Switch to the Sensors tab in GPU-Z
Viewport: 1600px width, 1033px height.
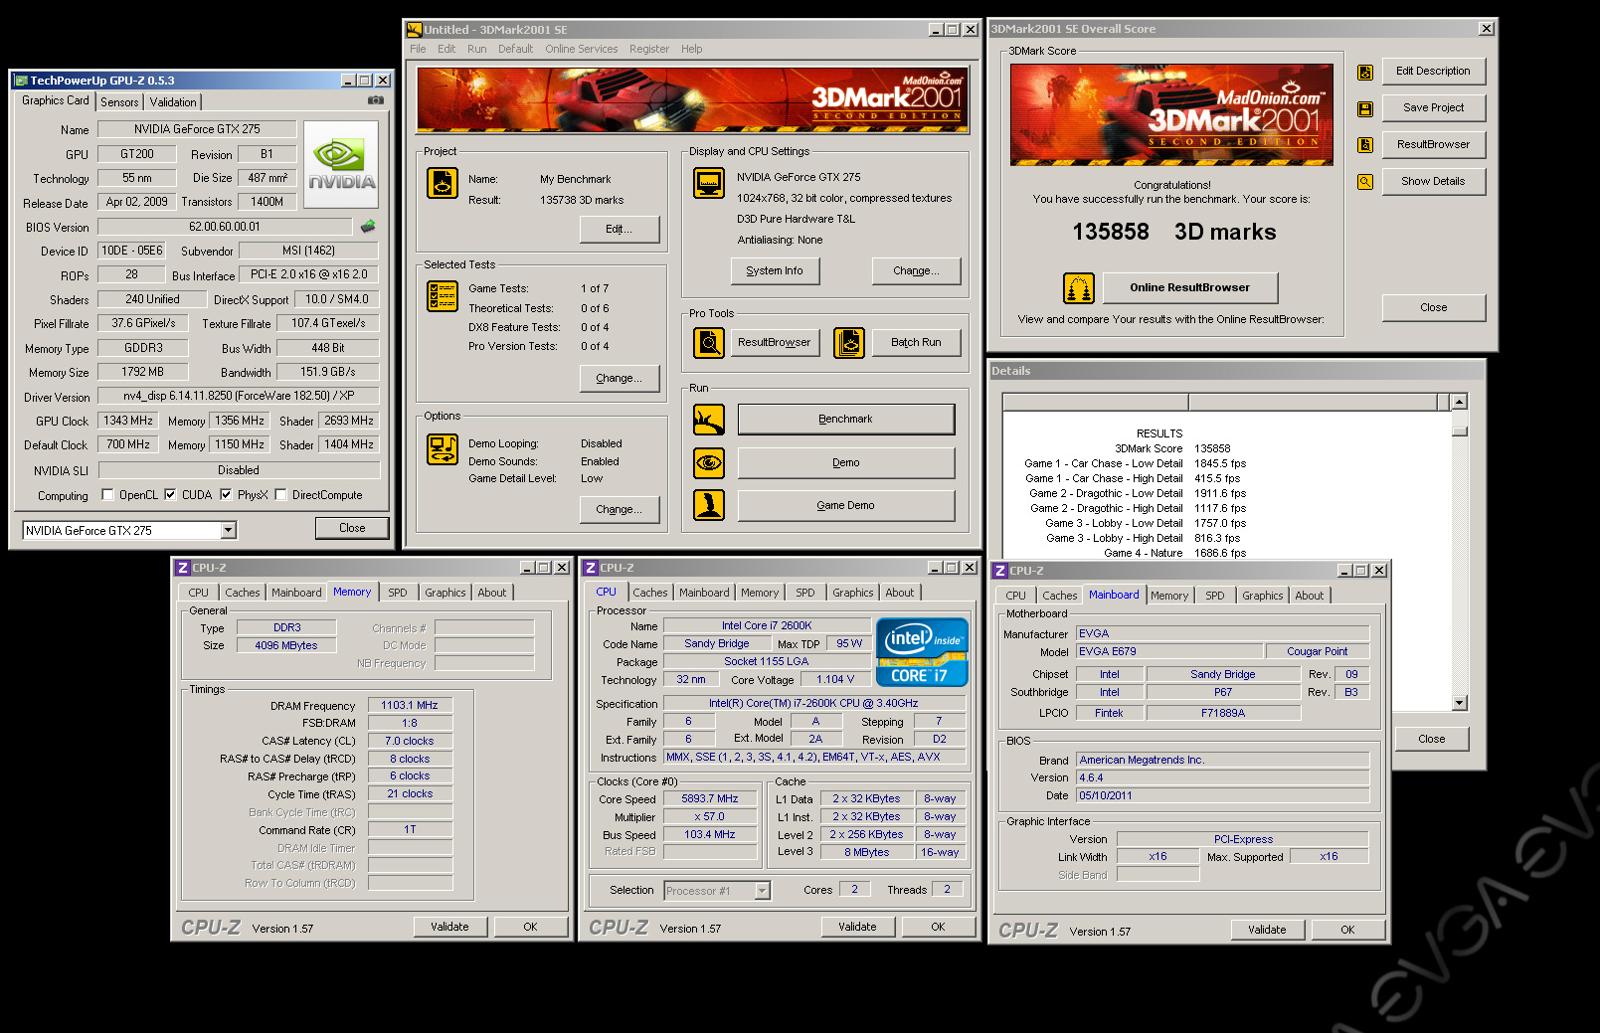[x=120, y=102]
